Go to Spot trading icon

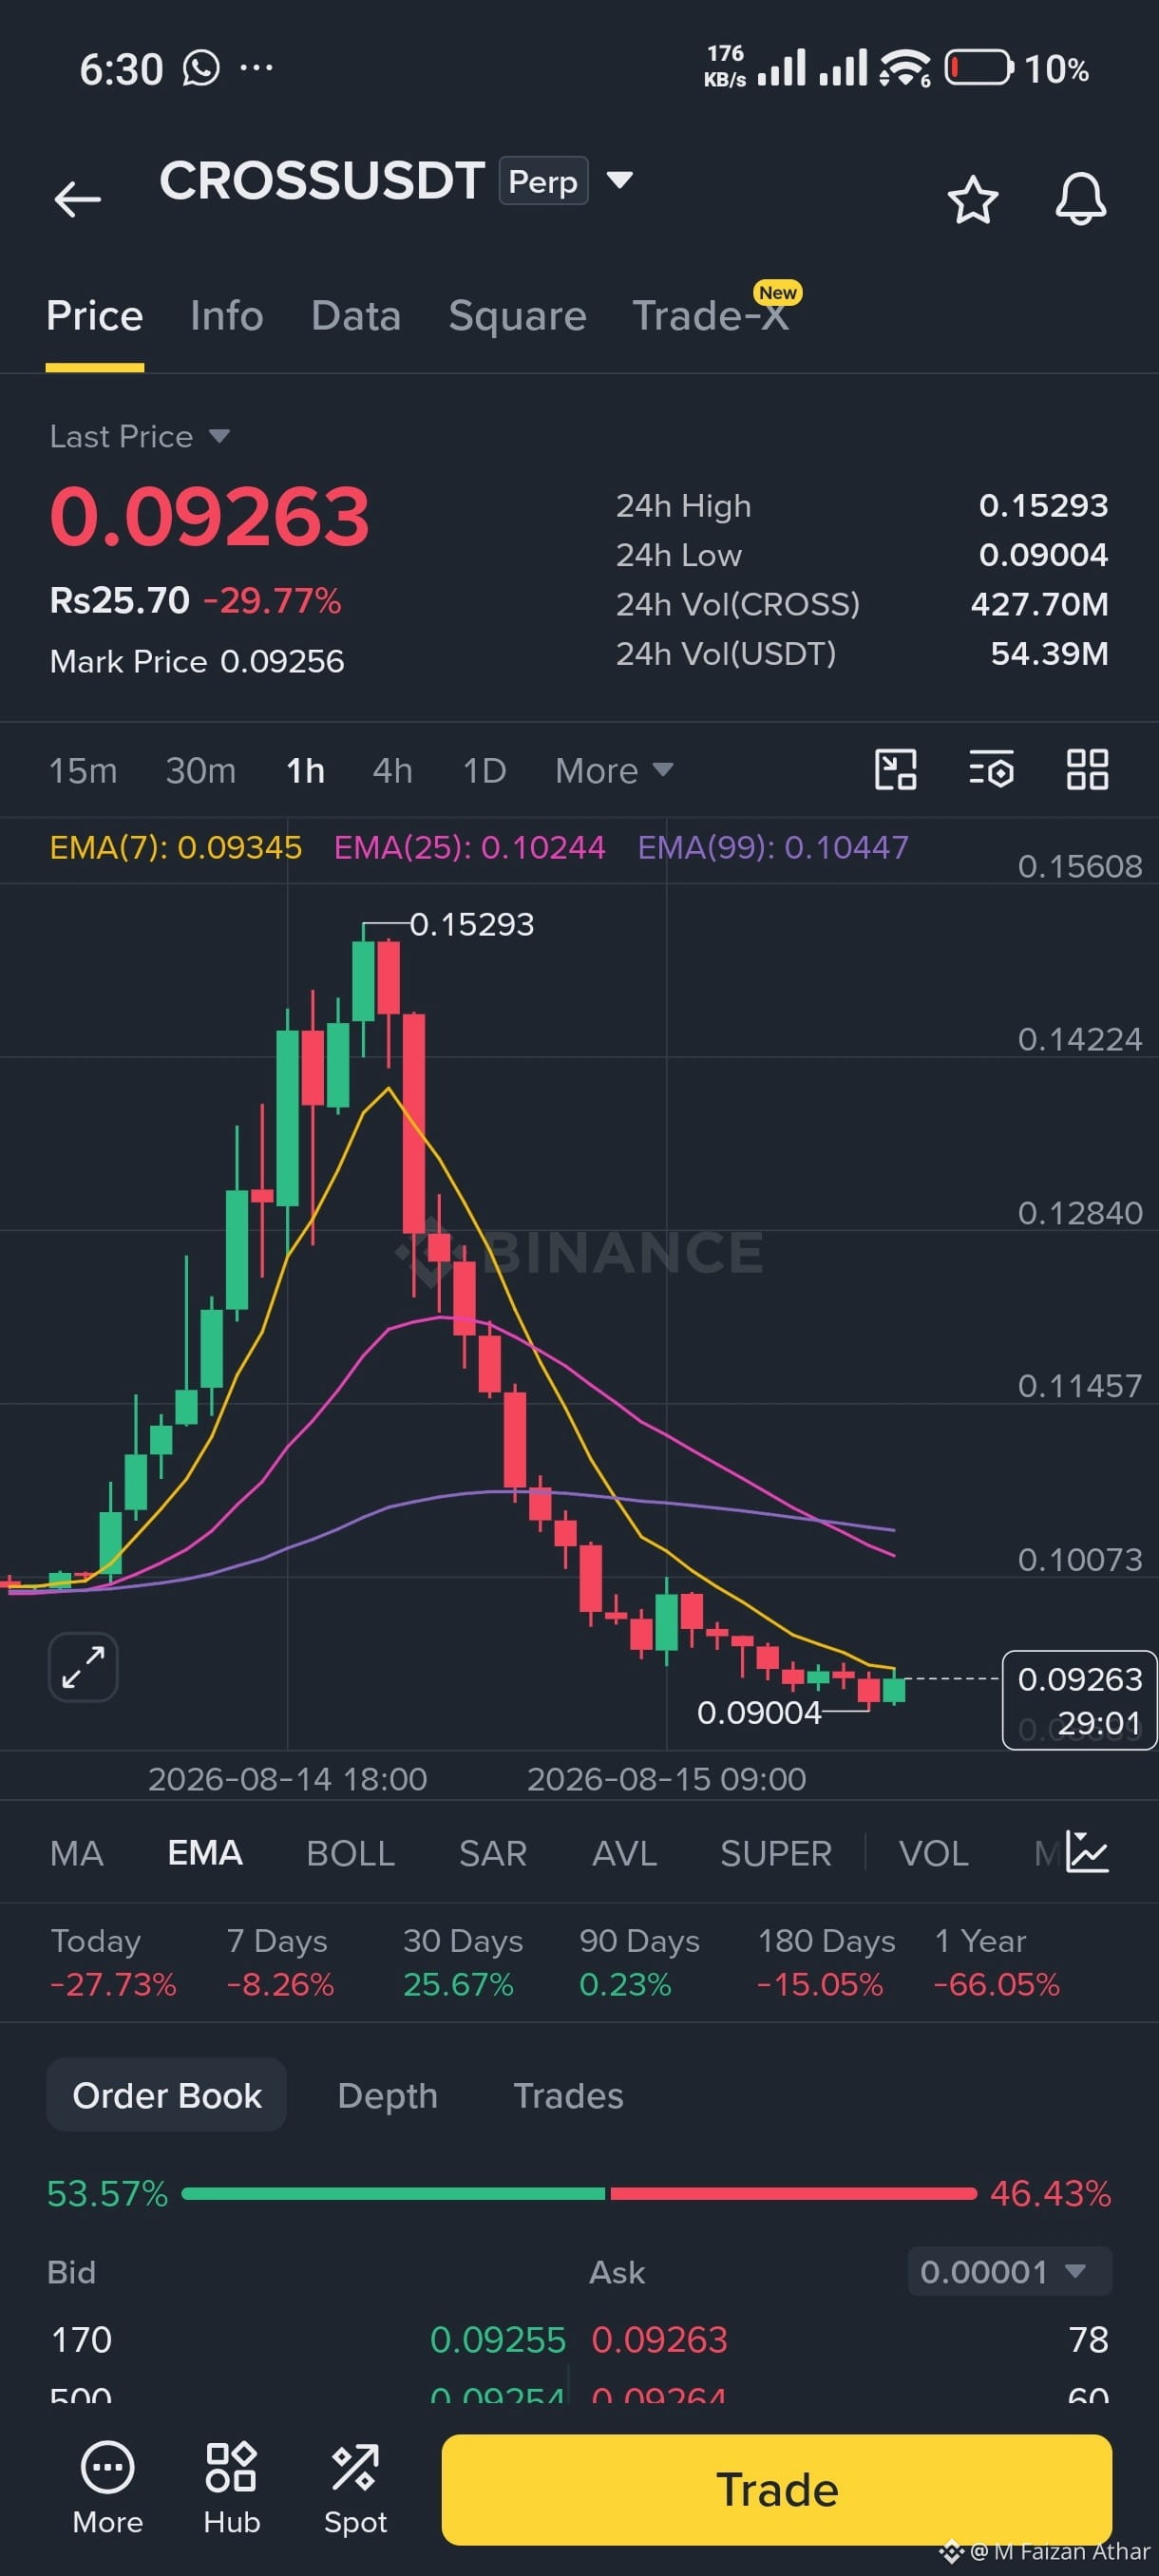[x=355, y=2486]
